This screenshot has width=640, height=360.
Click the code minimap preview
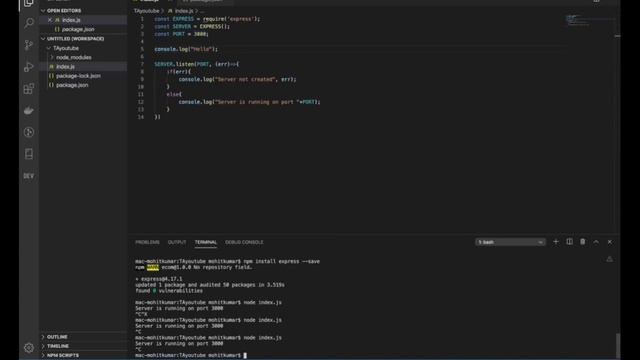tap(578, 20)
